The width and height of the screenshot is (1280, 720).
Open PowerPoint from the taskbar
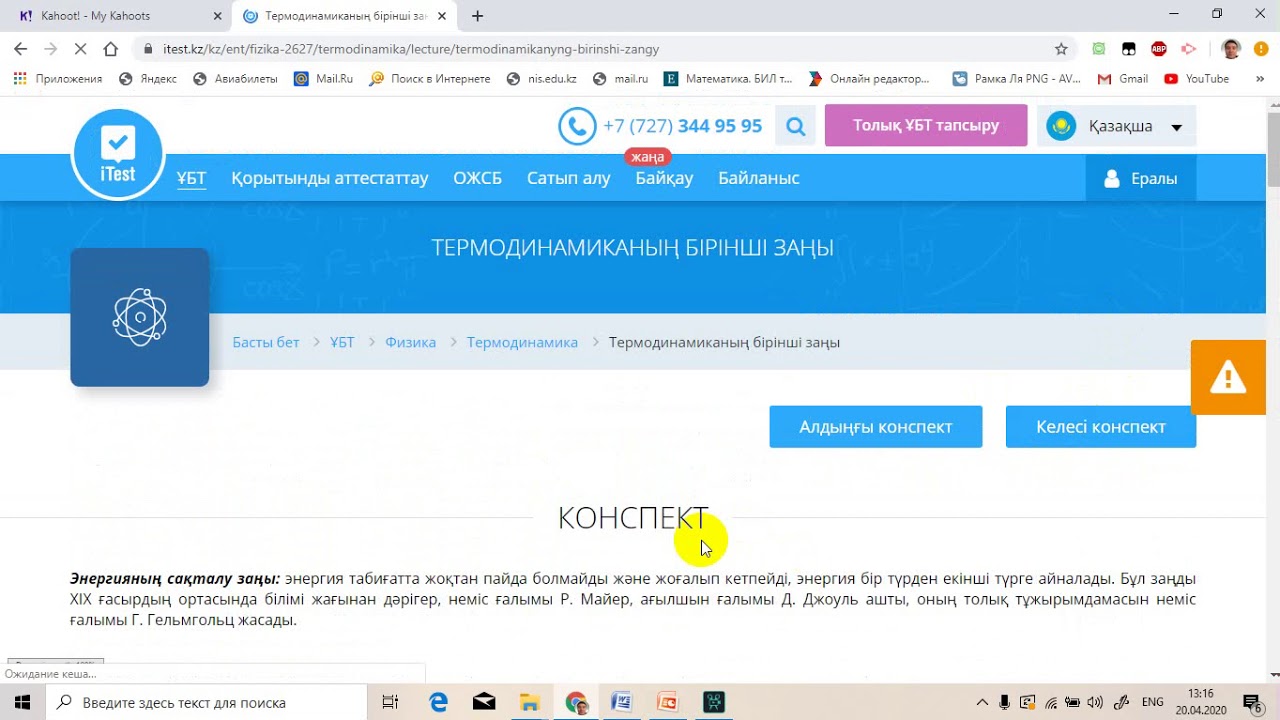point(667,702)
